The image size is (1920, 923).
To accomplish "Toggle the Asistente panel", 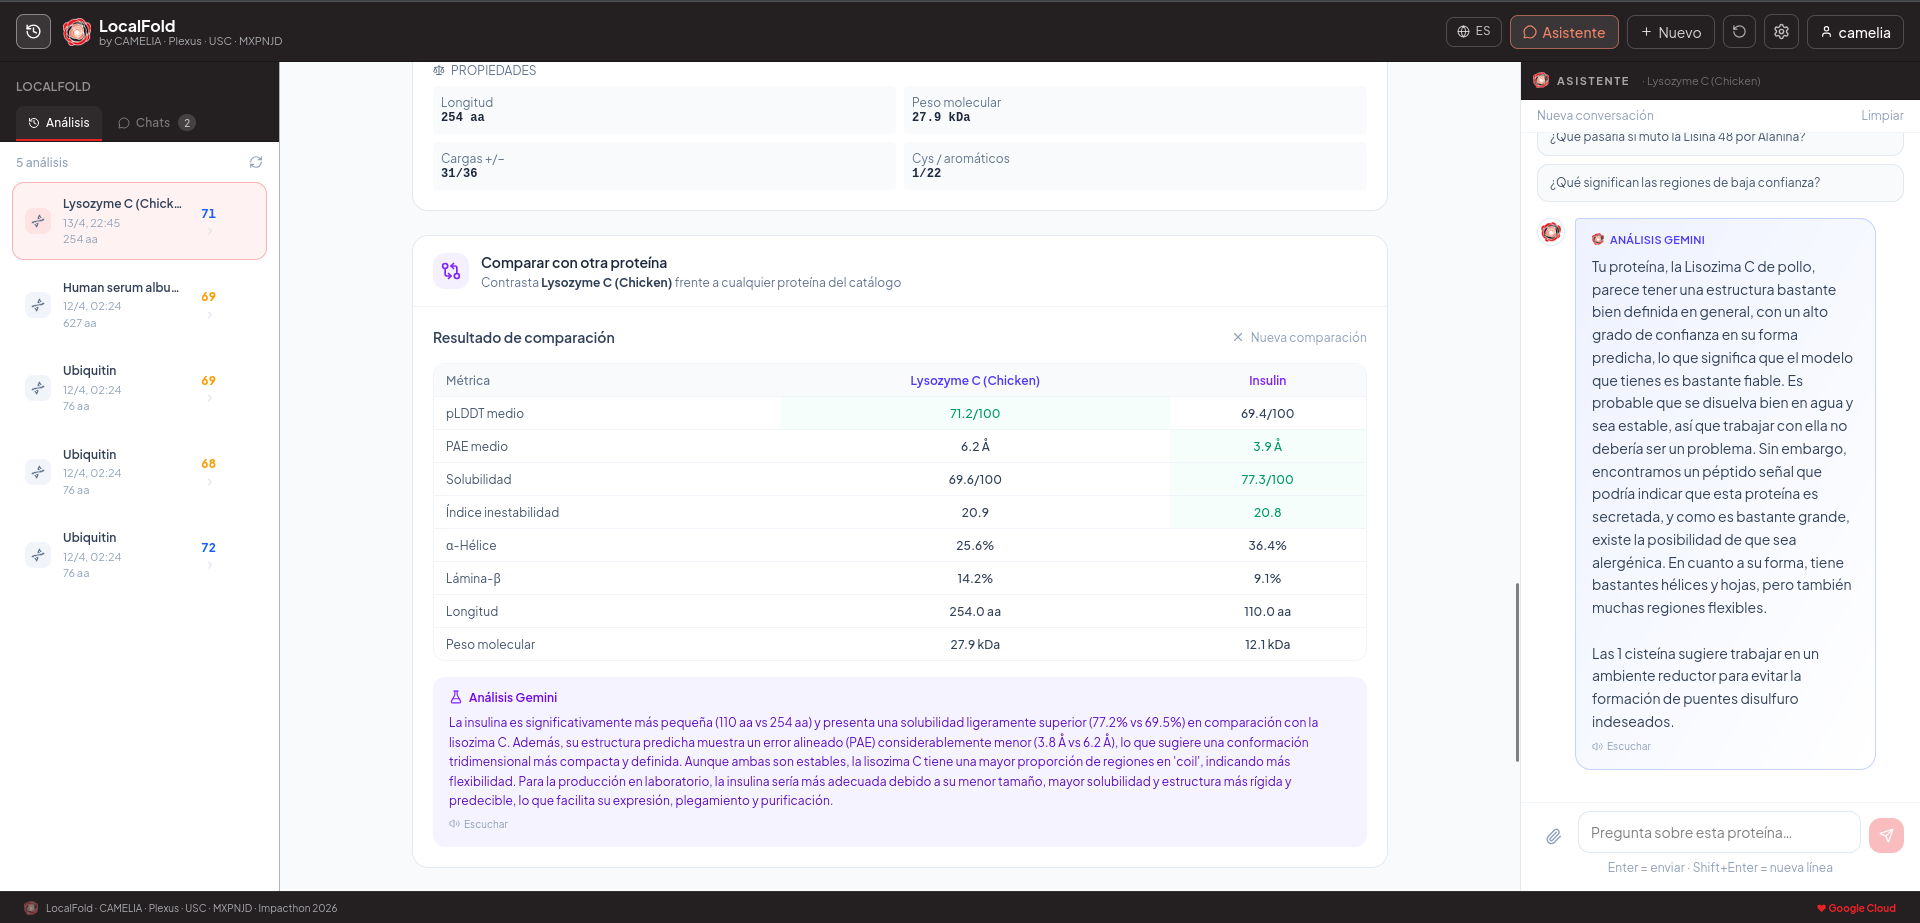I will click(1564, 32).
